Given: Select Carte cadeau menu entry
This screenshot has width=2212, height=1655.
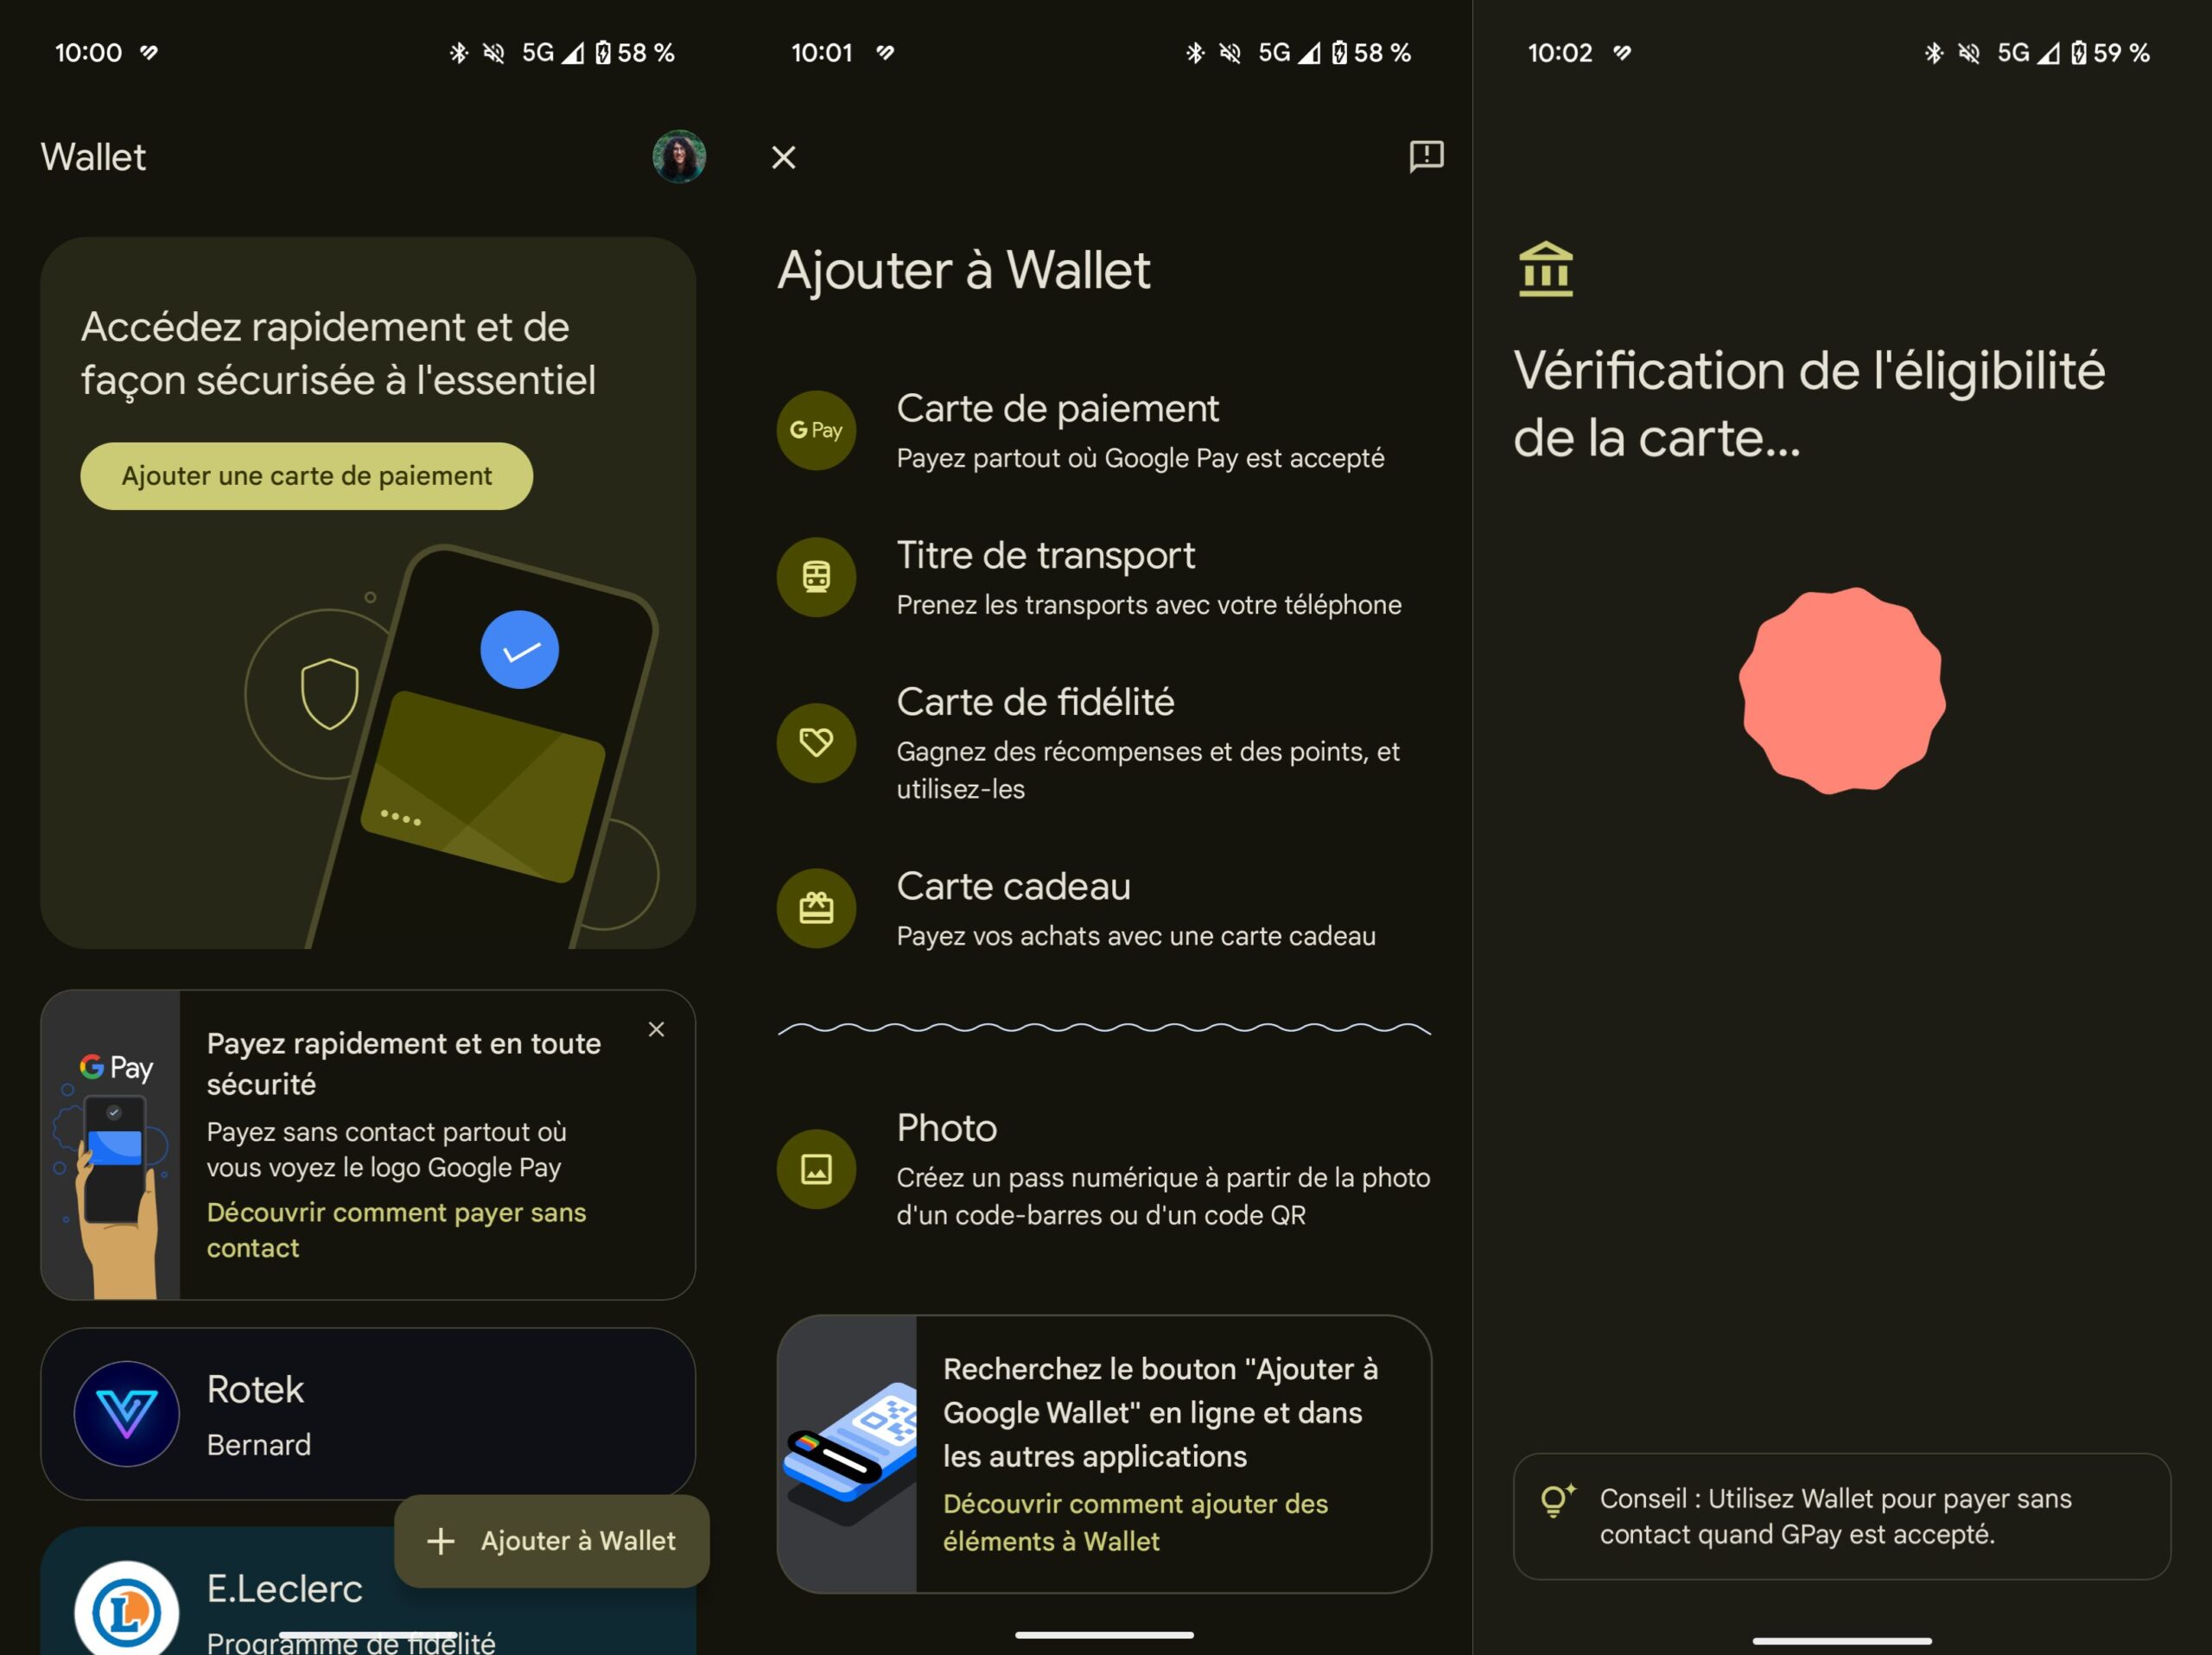Looking at the screenshot, I should 1104,908.
